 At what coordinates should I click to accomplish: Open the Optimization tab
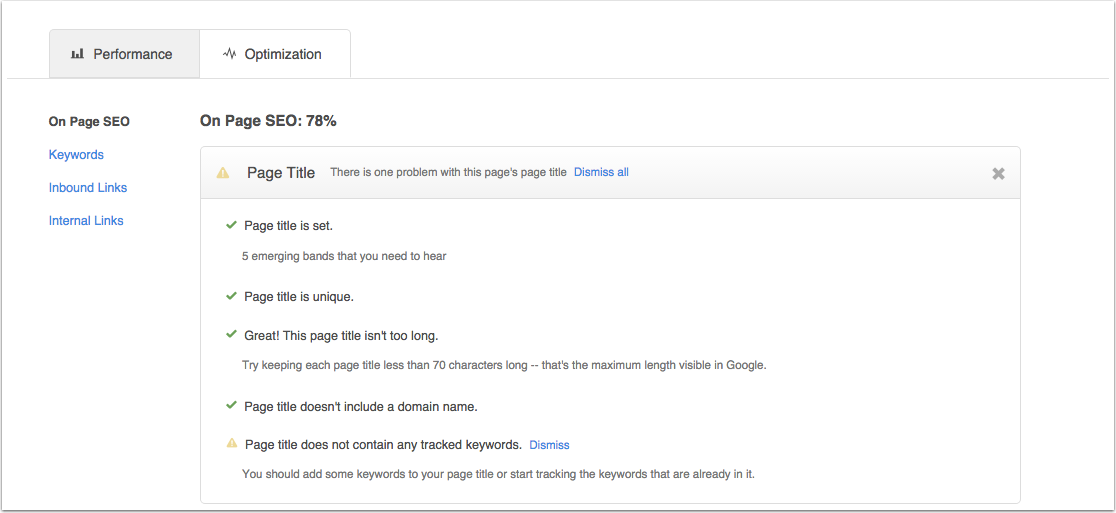tap(275, 54)
